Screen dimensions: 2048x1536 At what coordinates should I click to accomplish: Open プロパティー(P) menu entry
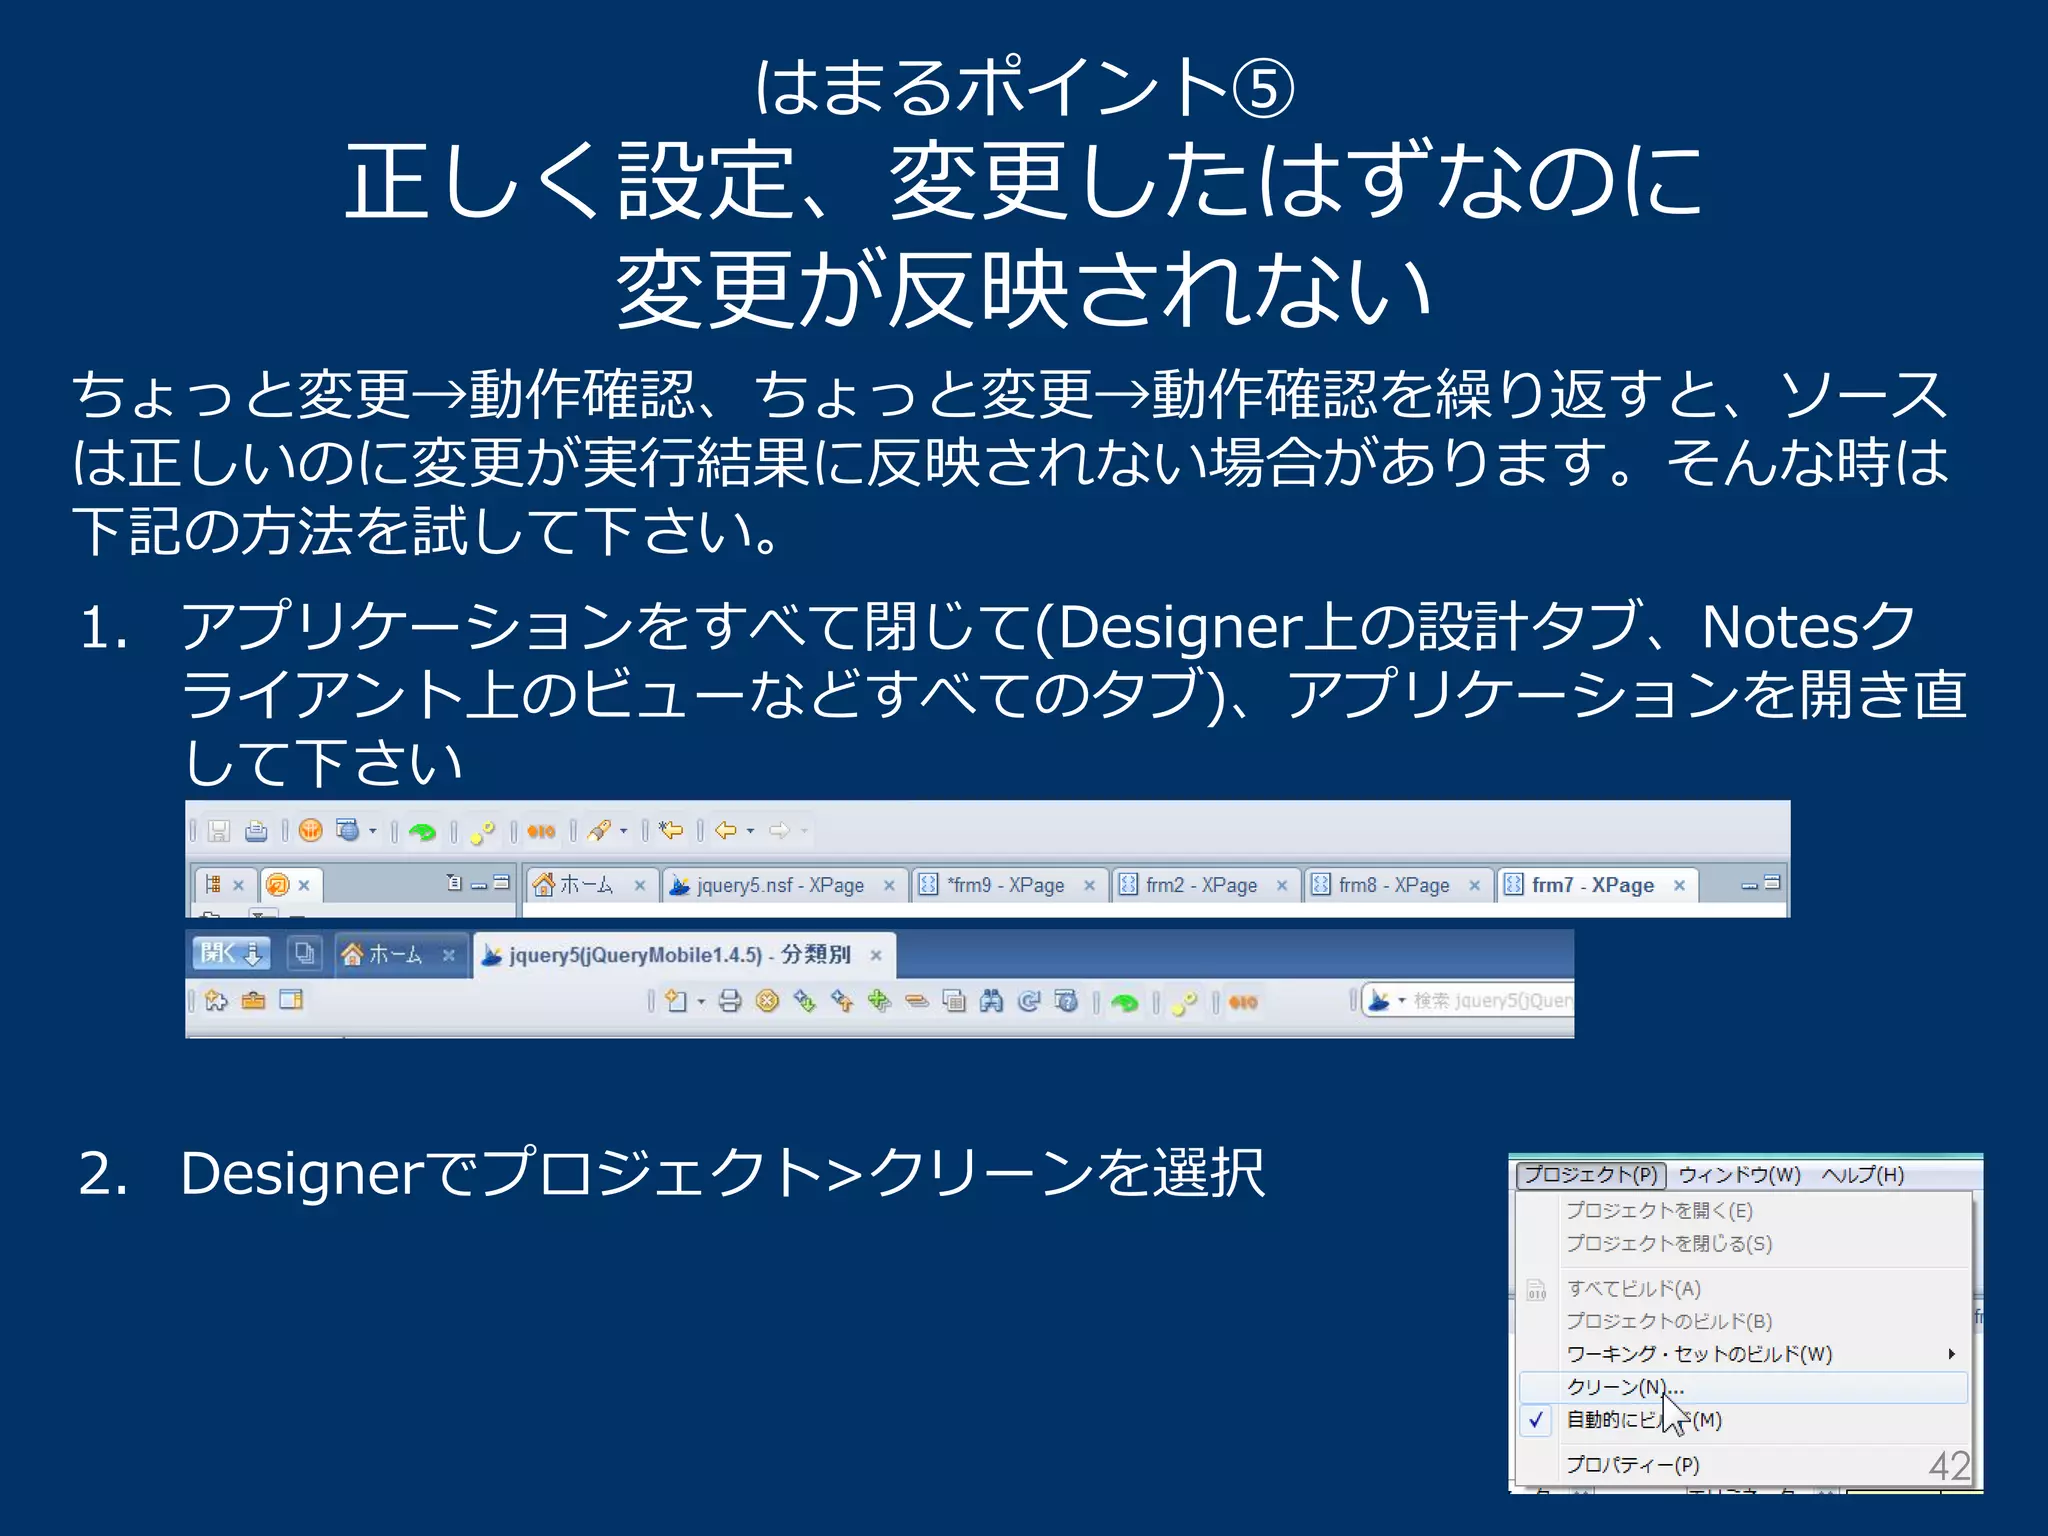click(x=1743, y=1465)
